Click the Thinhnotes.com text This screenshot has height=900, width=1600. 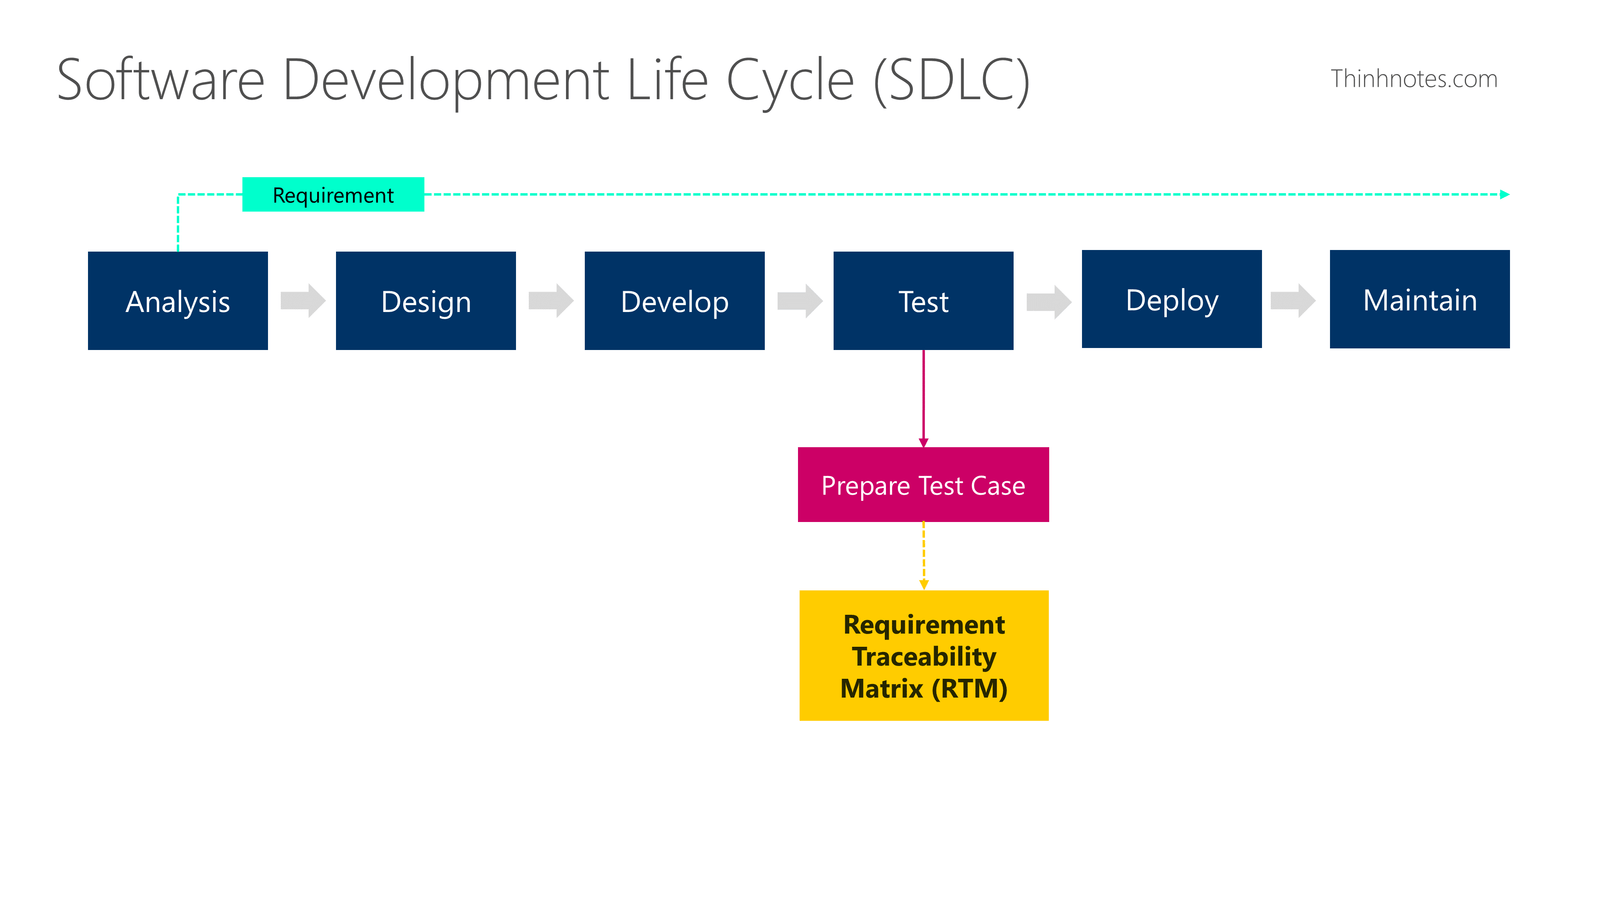coord(1414,79)
